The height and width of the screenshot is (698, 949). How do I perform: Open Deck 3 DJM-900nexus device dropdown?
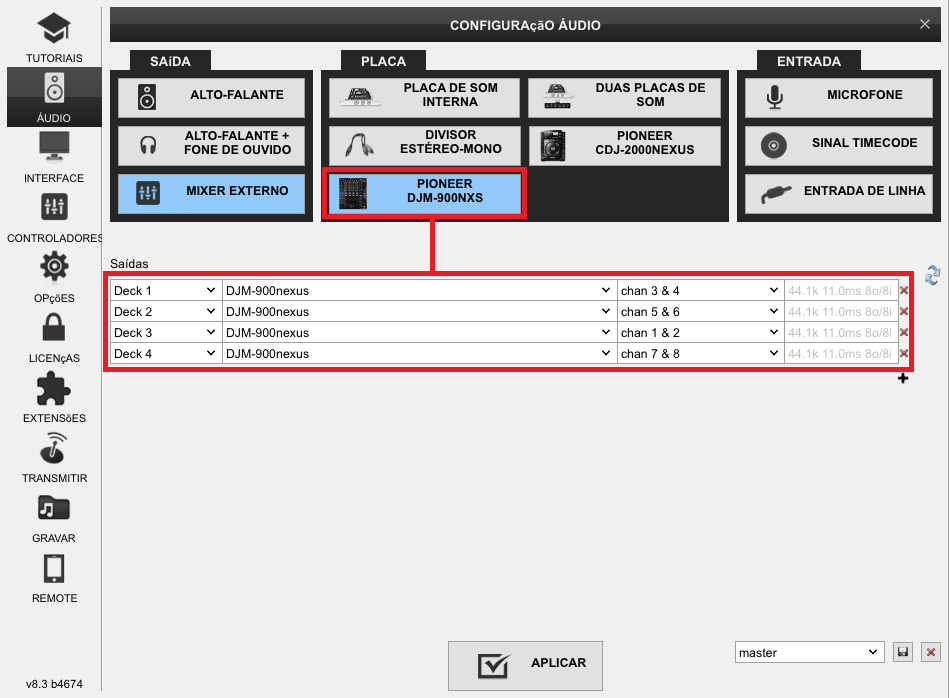(x=419, y=332)
